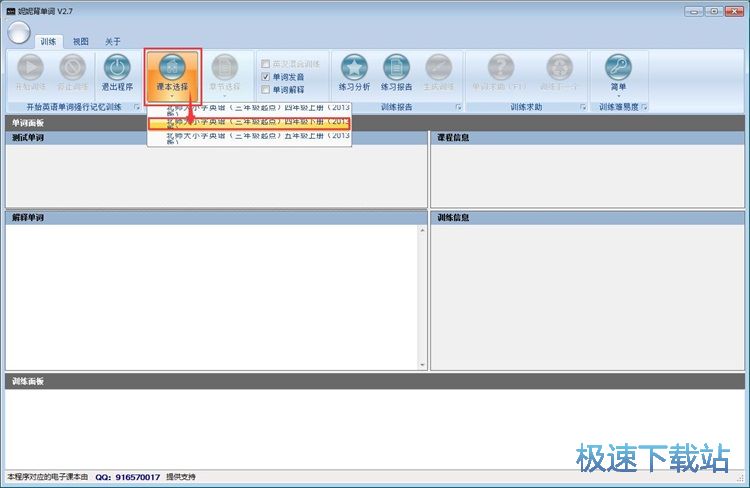Tick the 单词解释 checkbox

pyautogui.click(x=265, y=89)
